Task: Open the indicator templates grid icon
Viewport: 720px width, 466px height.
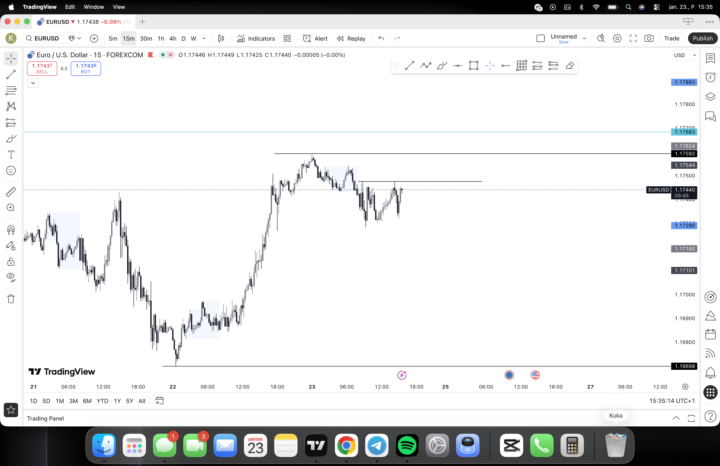Action: [287, 39]
